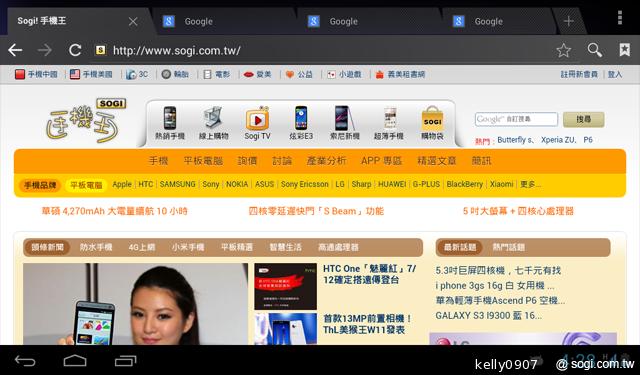Open search with the magnifier icon

coord(594,50)
